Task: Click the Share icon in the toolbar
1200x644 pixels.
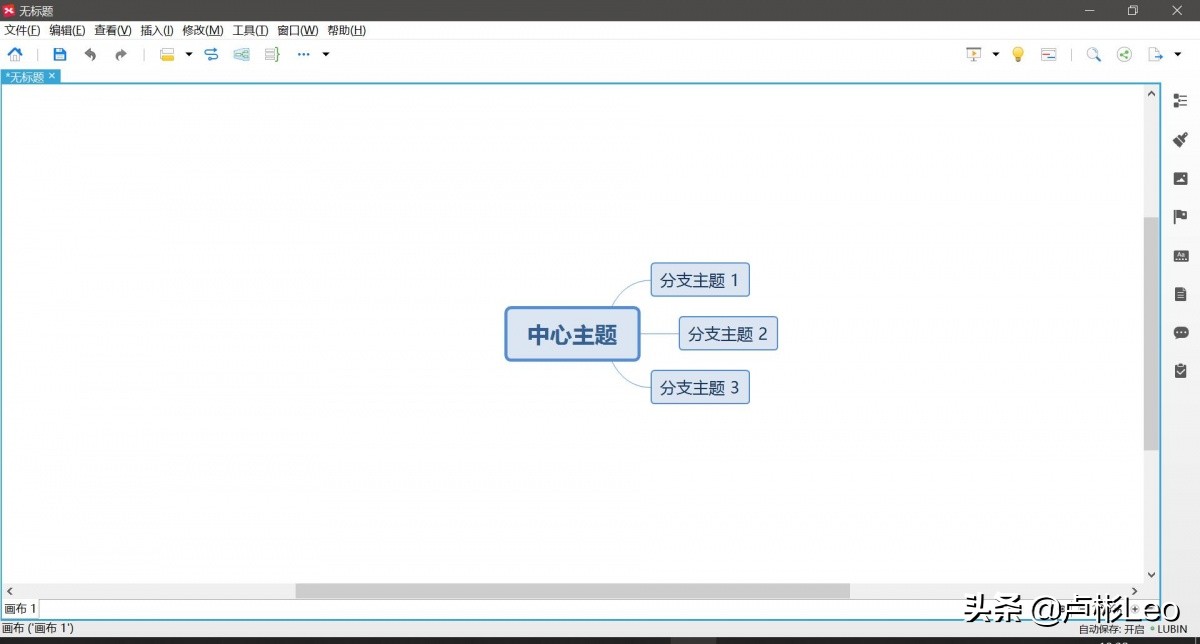Action: point(1124,54)
